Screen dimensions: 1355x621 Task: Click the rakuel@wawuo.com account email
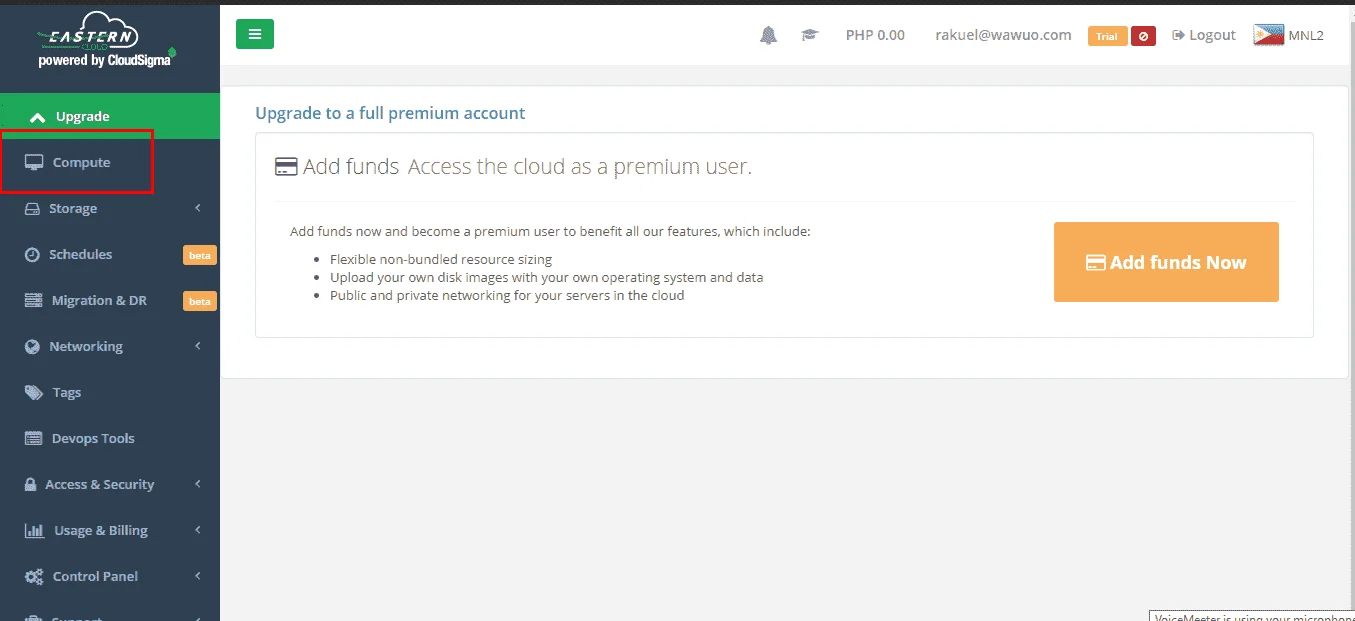coord(1003,35)
